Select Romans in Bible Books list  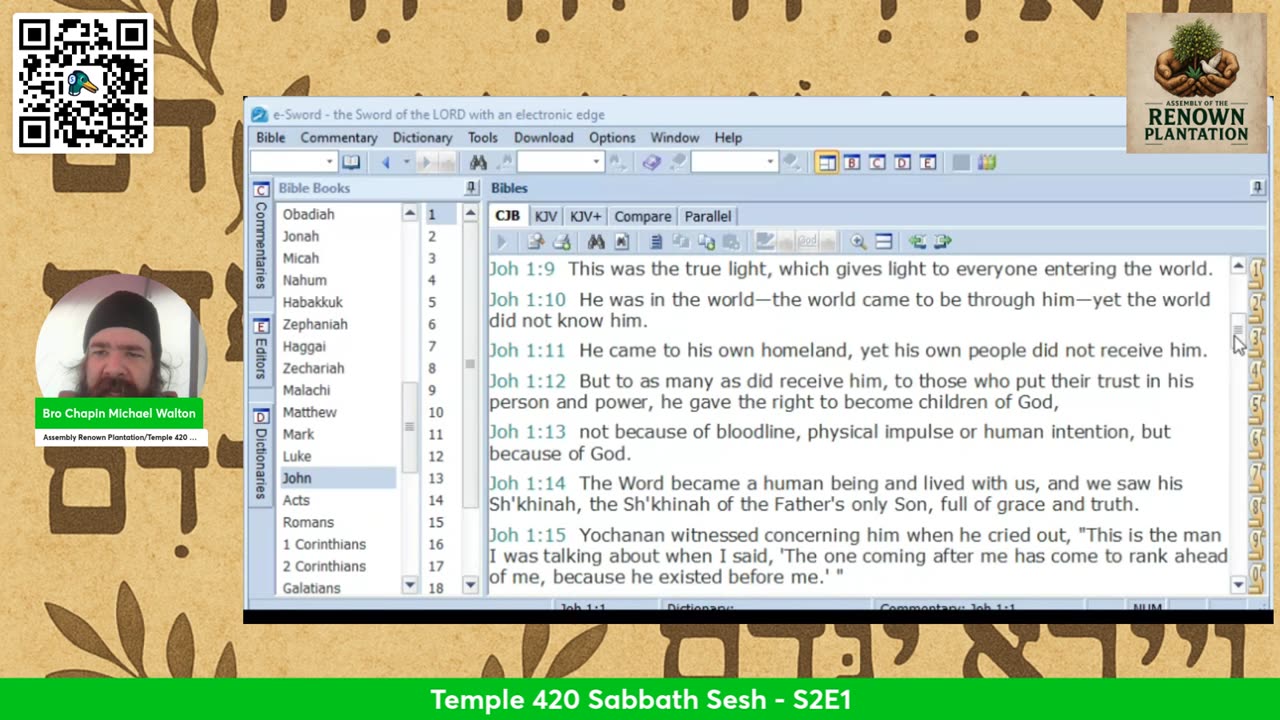point(308,522)
